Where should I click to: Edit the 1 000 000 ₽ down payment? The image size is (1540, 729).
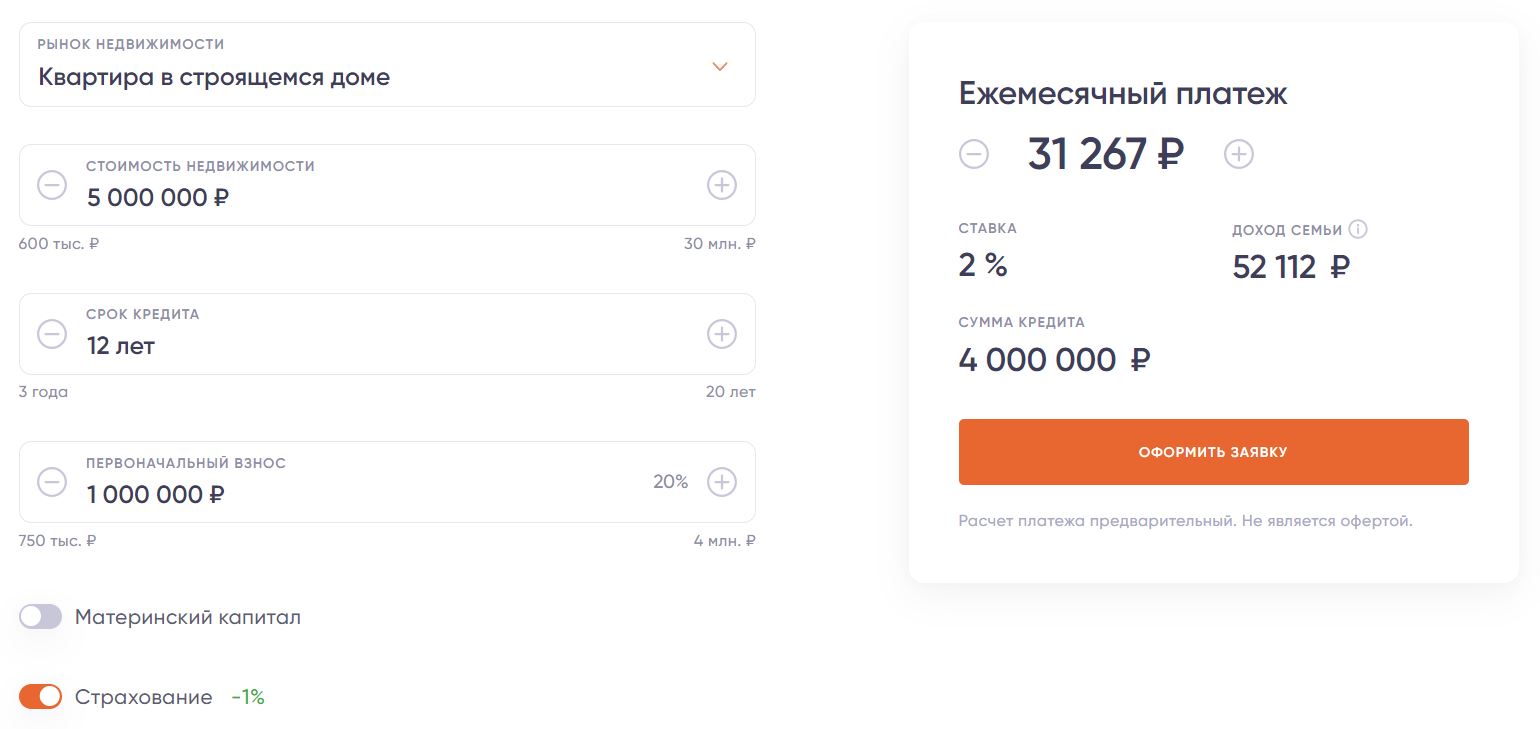(155, 494)
